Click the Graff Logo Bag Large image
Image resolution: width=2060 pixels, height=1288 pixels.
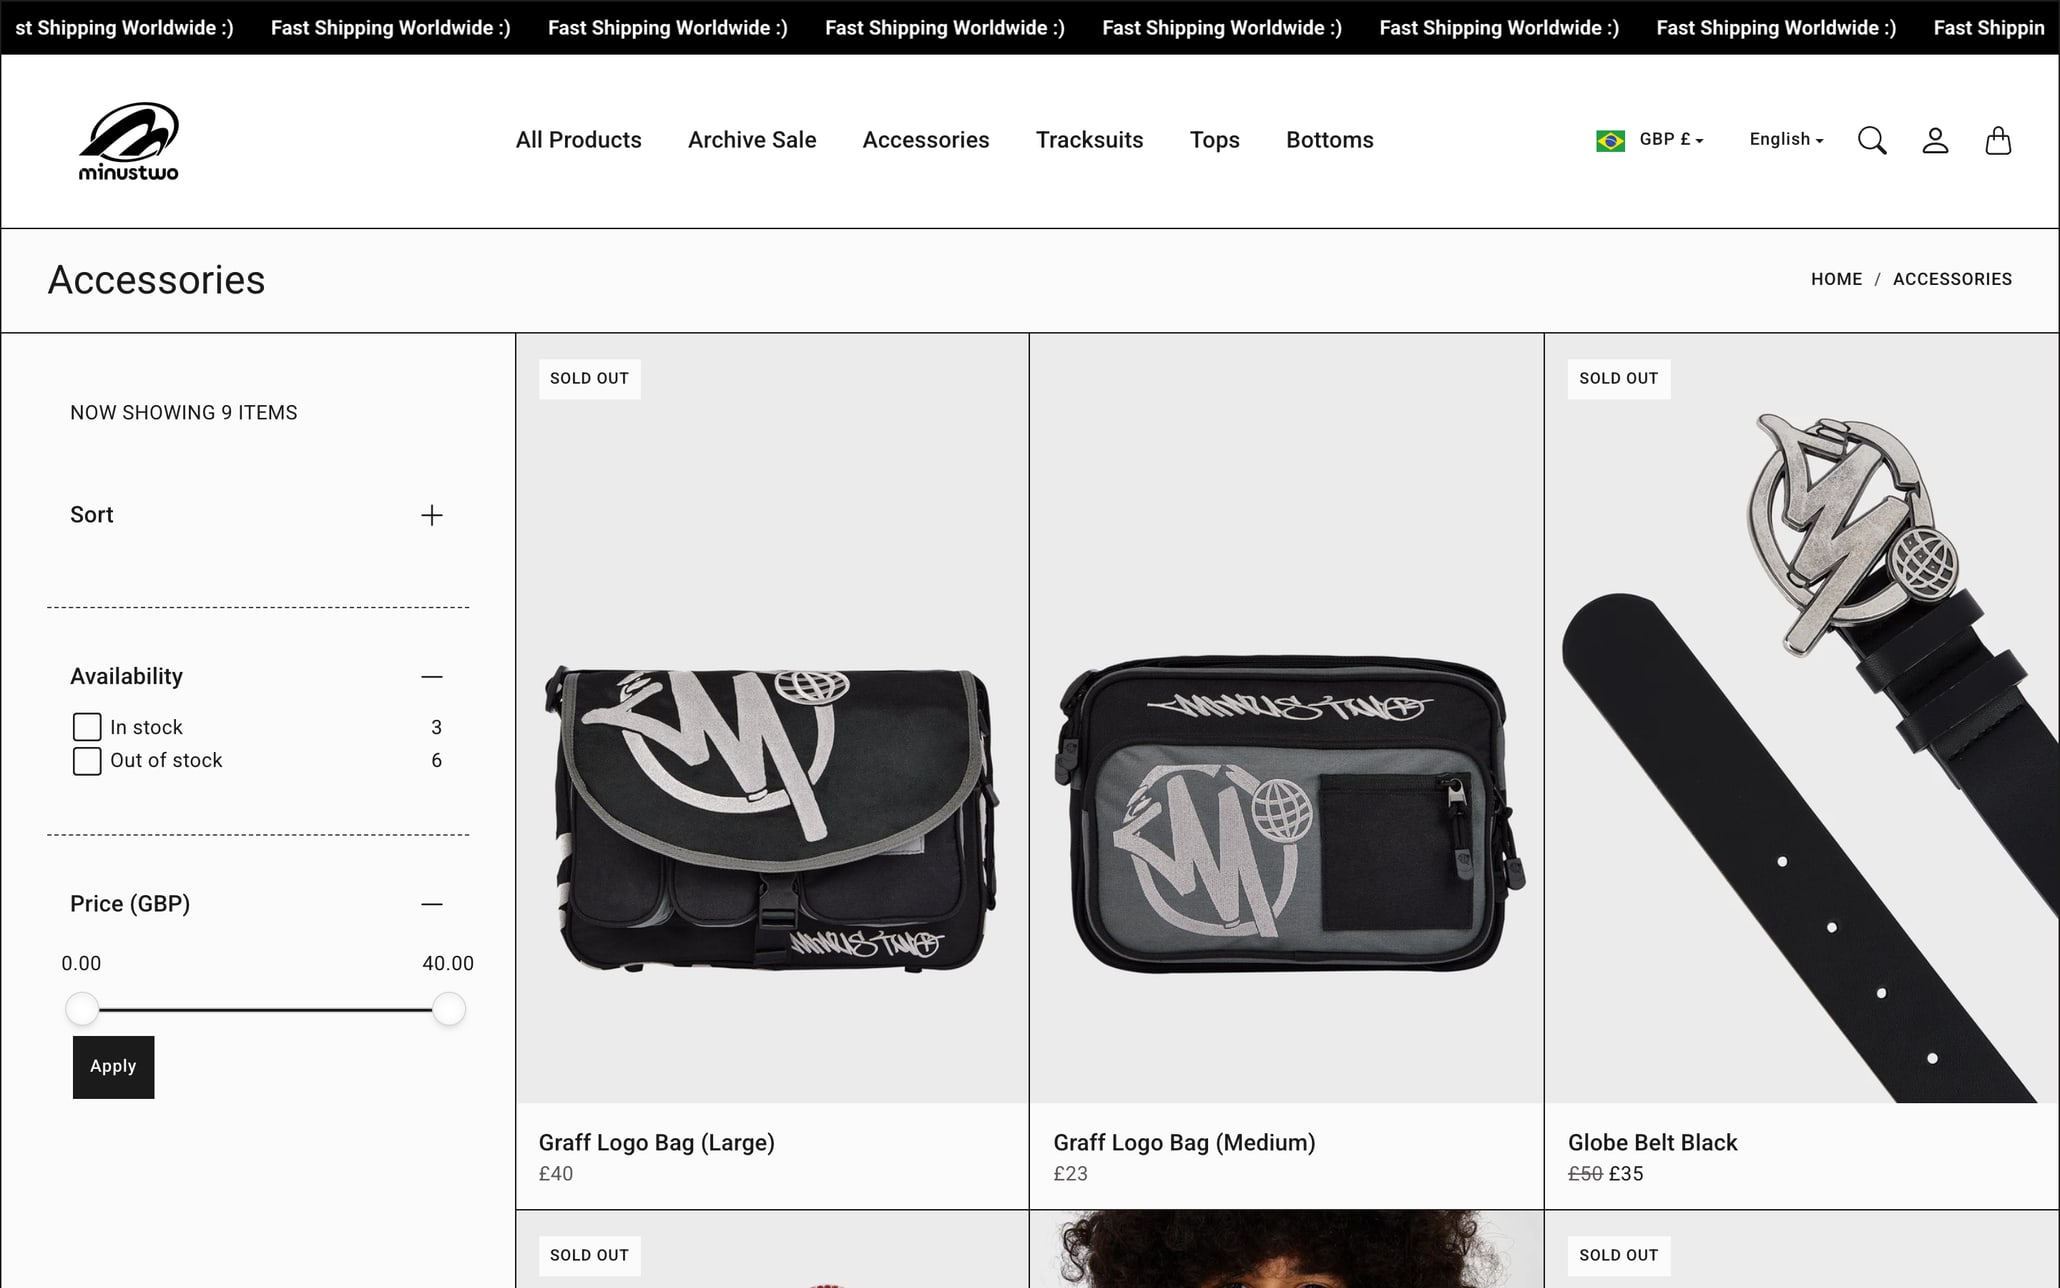pyautogui.click(x=772, y=718)
